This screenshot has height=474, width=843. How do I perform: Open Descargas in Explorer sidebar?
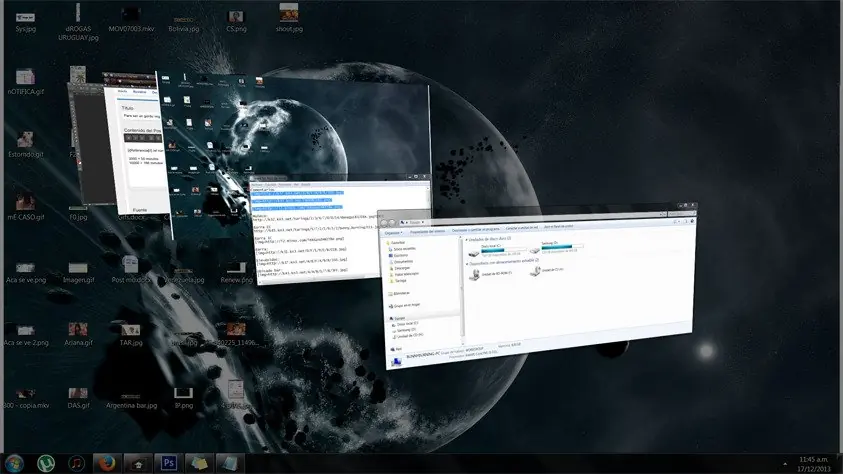(x=399, y=268)
